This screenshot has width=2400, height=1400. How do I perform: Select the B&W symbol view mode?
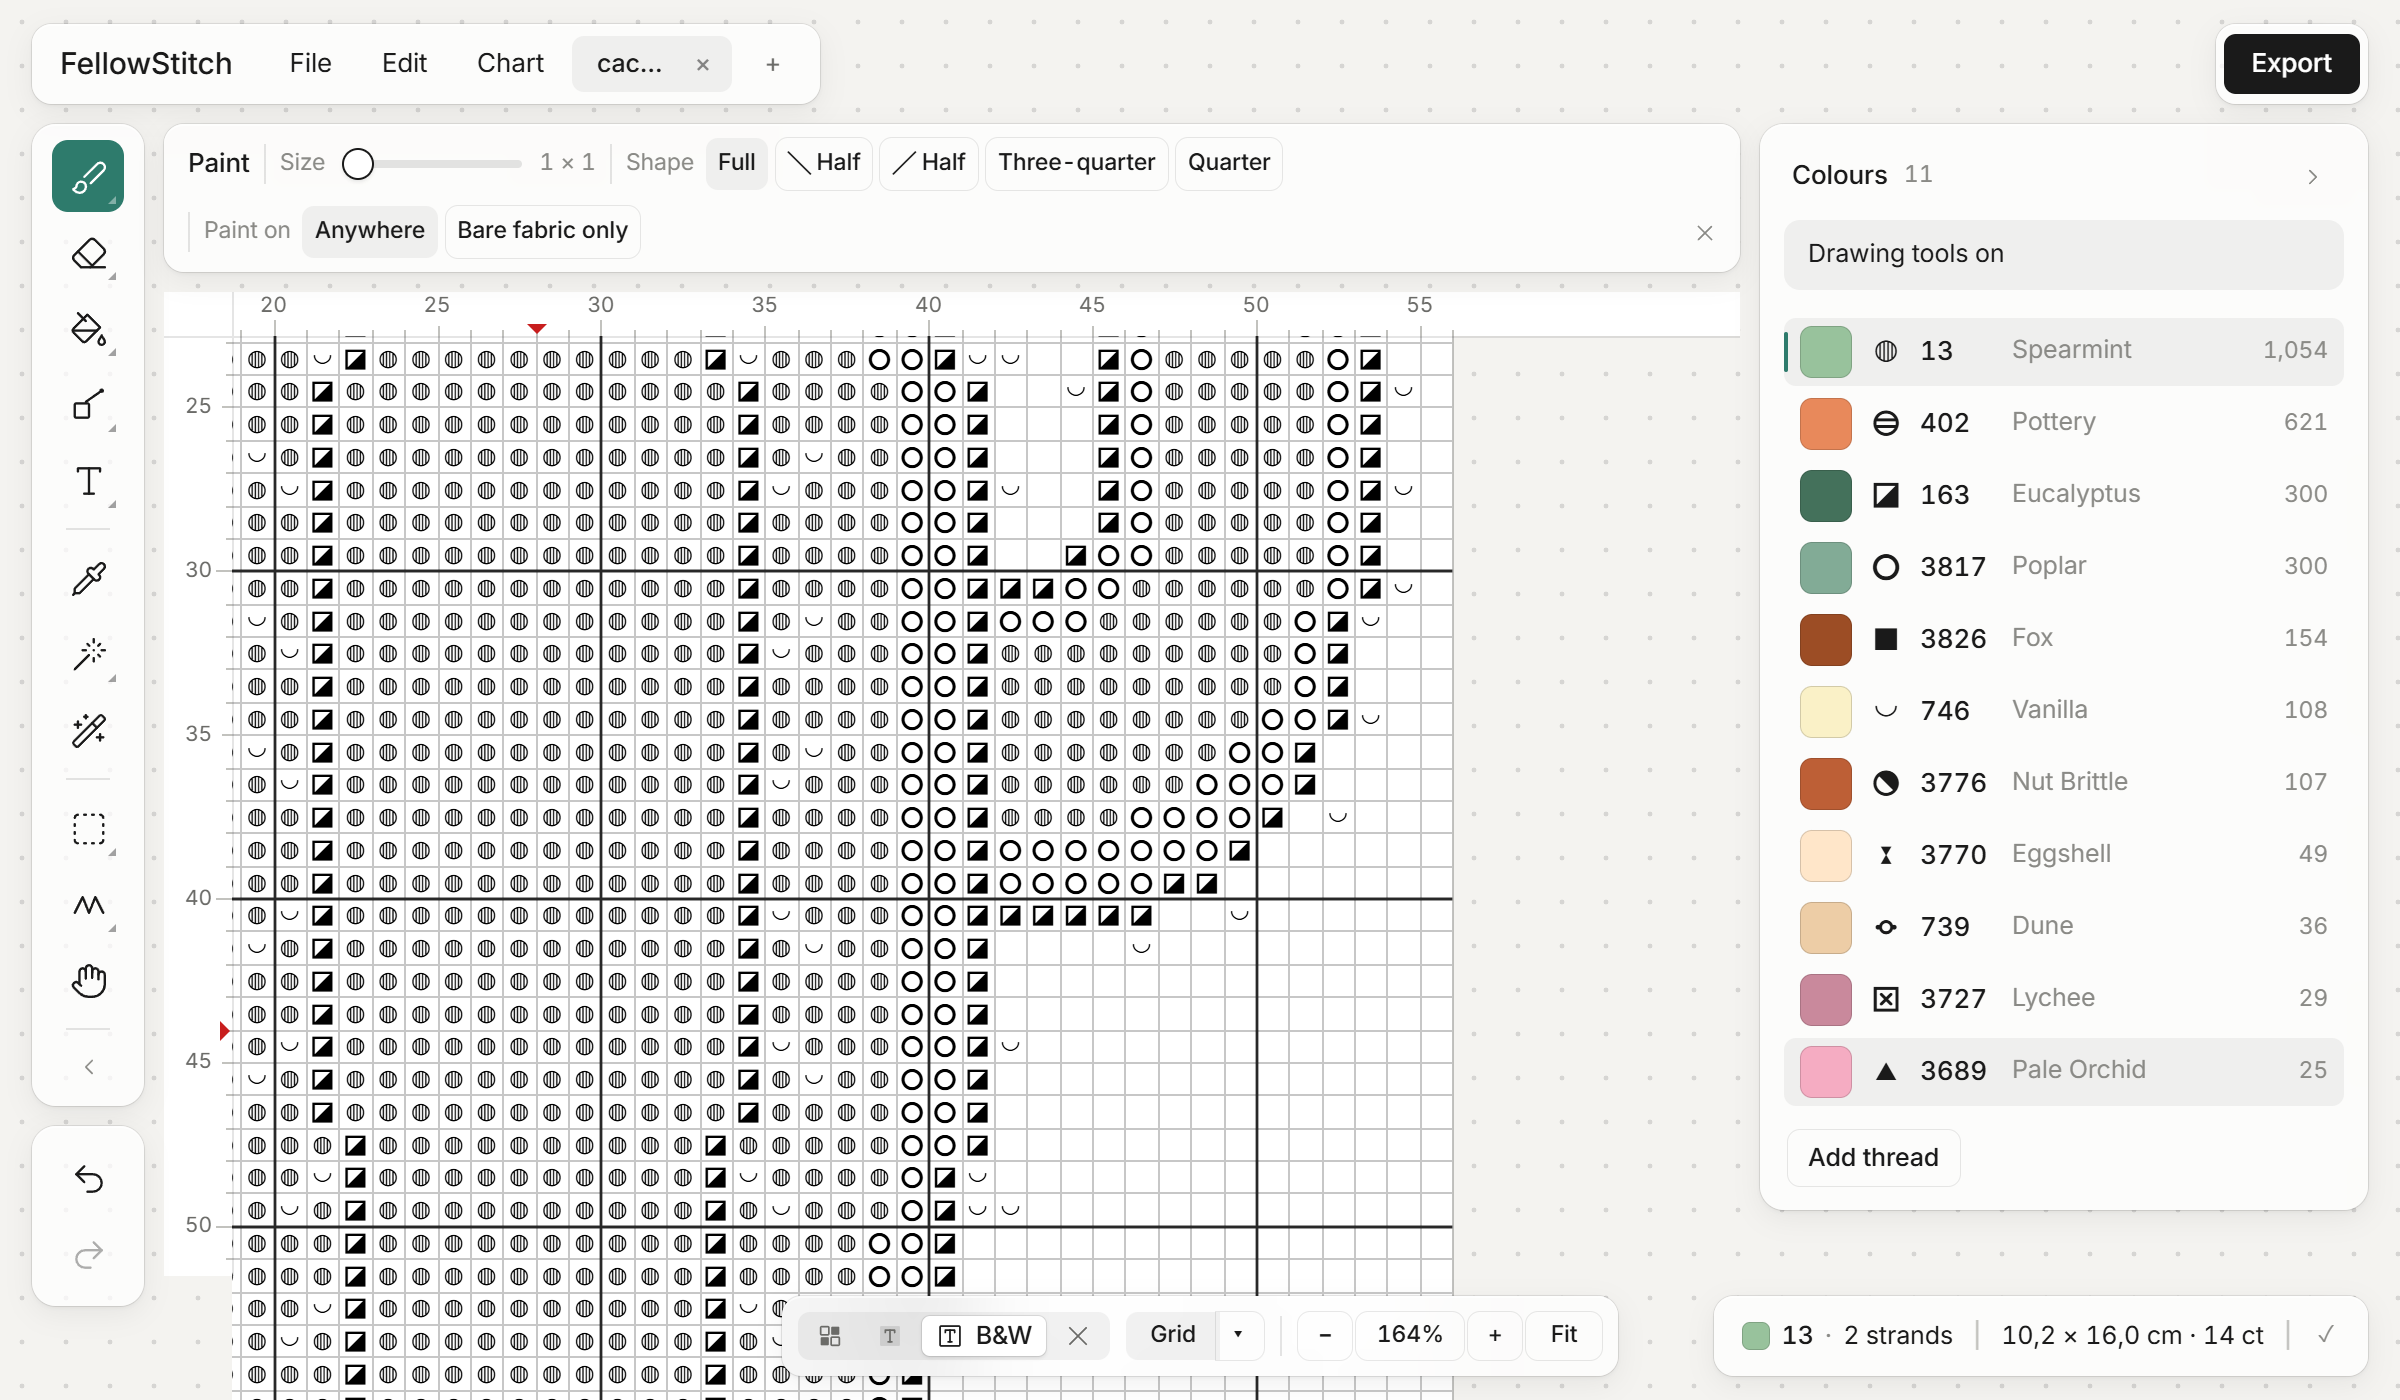click(x=985, y=1336)
